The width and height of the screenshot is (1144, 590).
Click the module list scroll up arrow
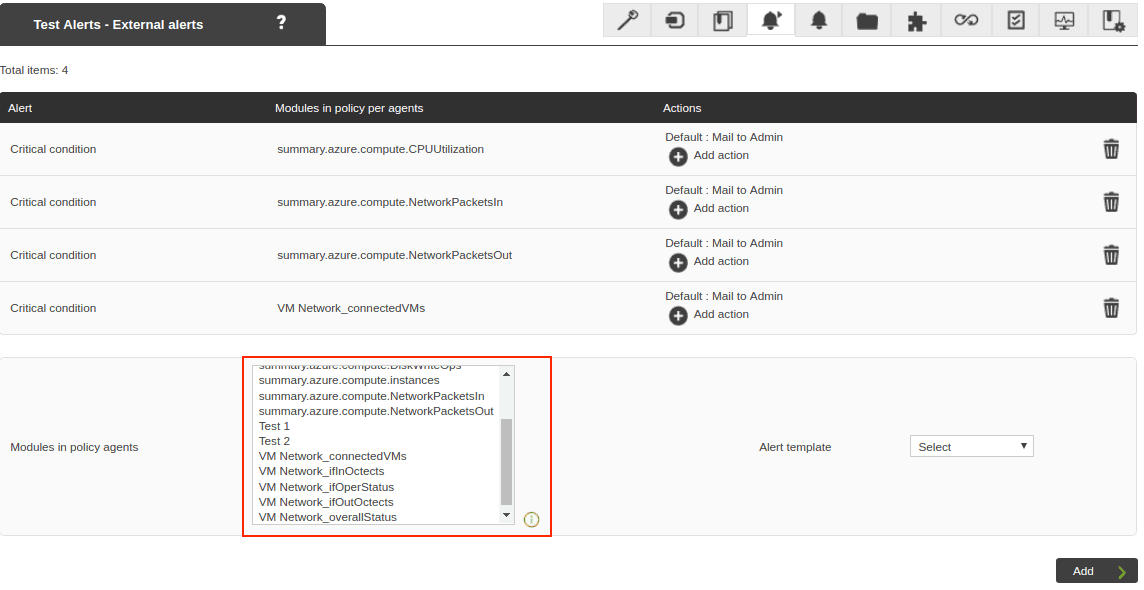(506, 373)
